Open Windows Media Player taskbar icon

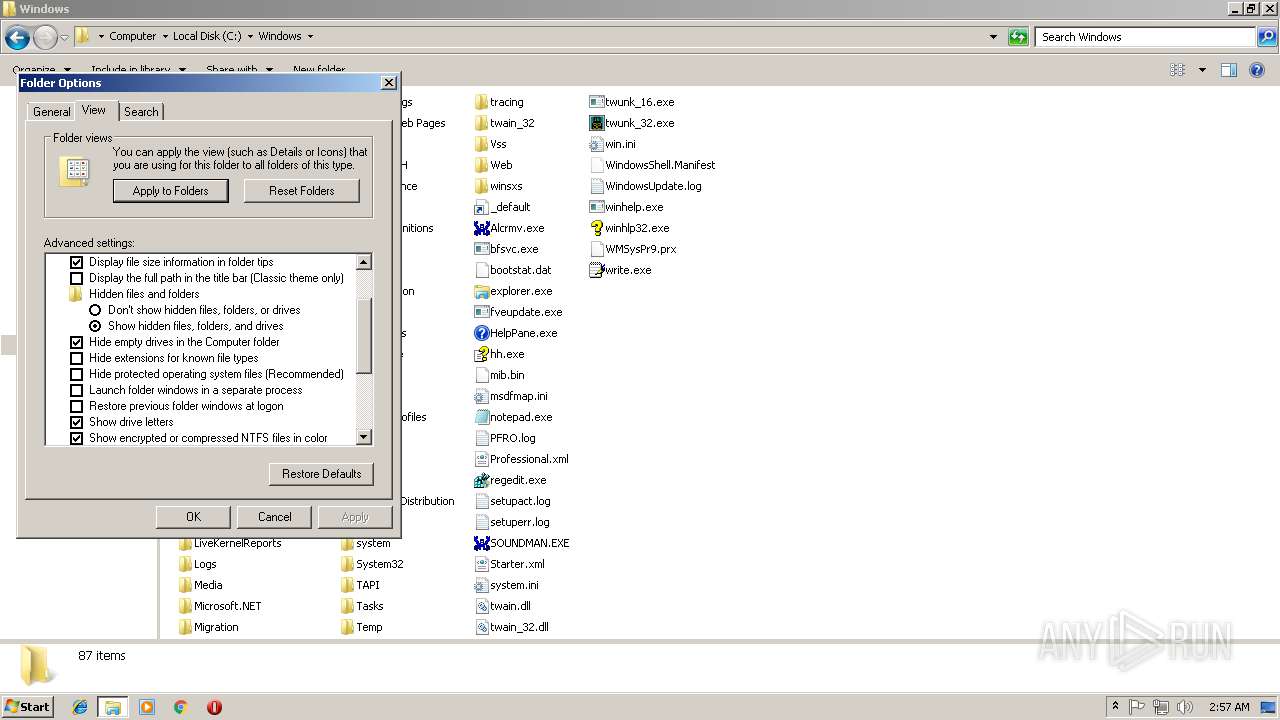(x=147, y=707)
